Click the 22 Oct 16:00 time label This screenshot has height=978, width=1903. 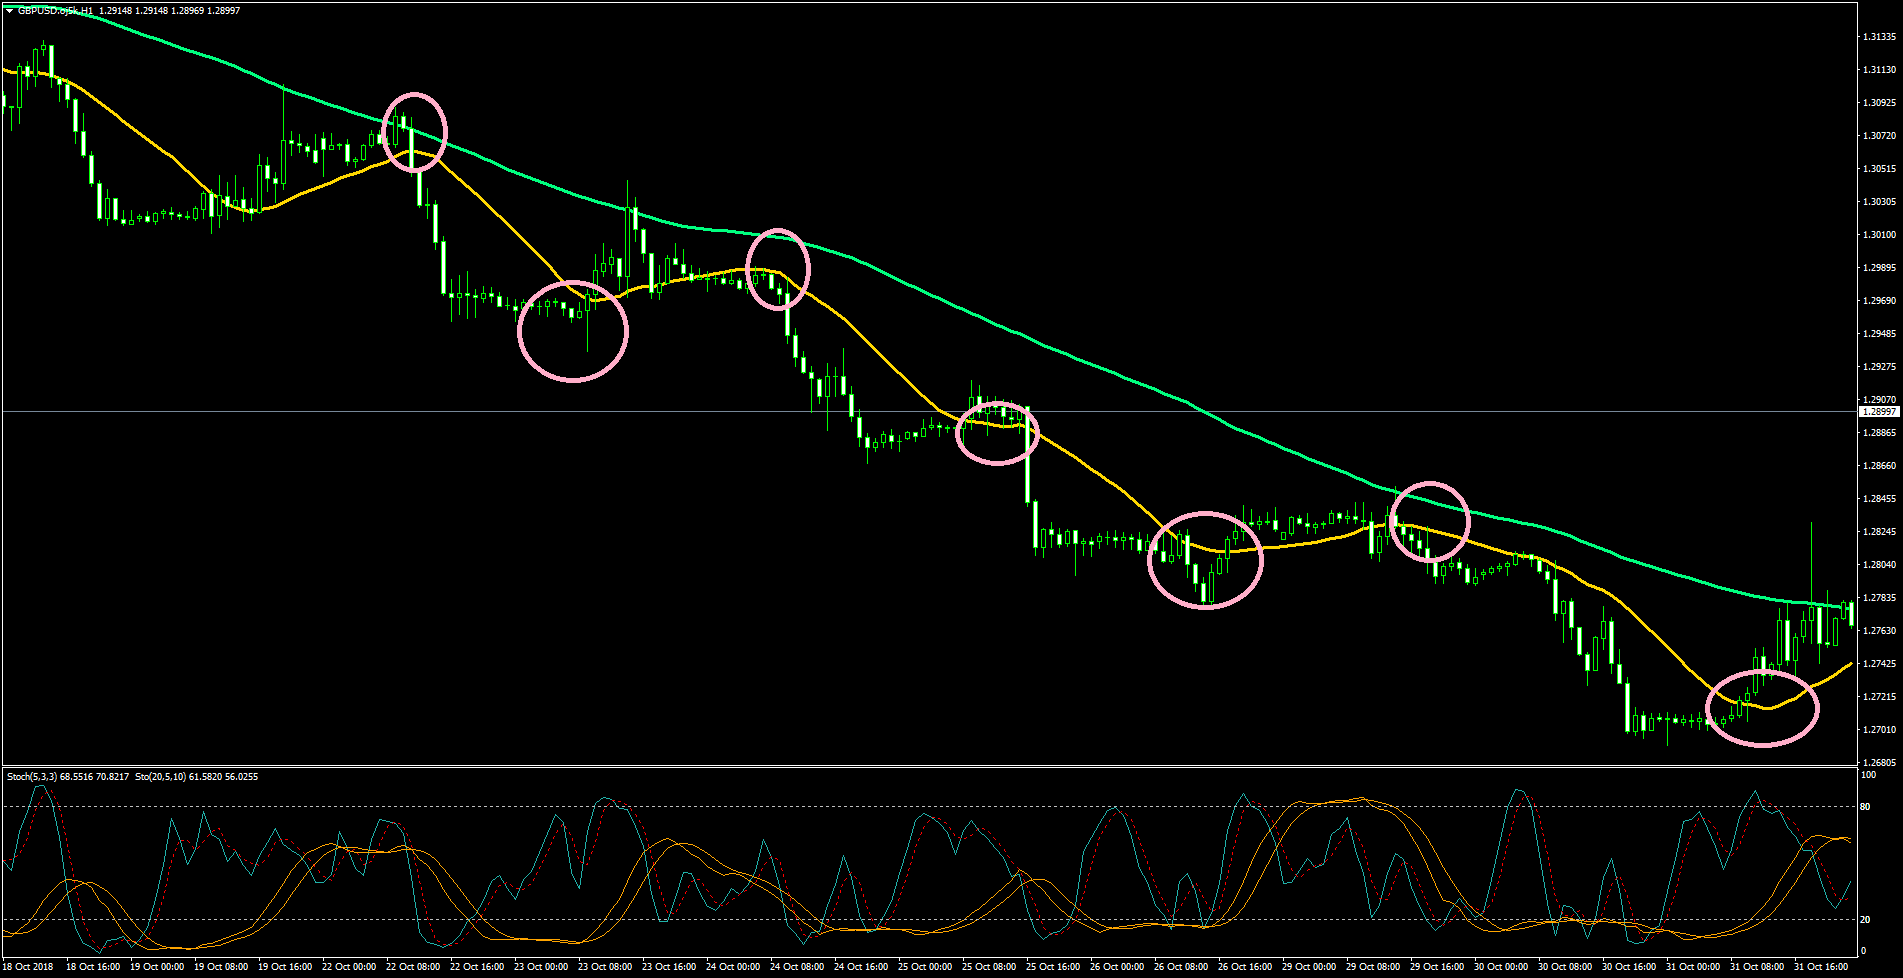(x=477, y=967)
